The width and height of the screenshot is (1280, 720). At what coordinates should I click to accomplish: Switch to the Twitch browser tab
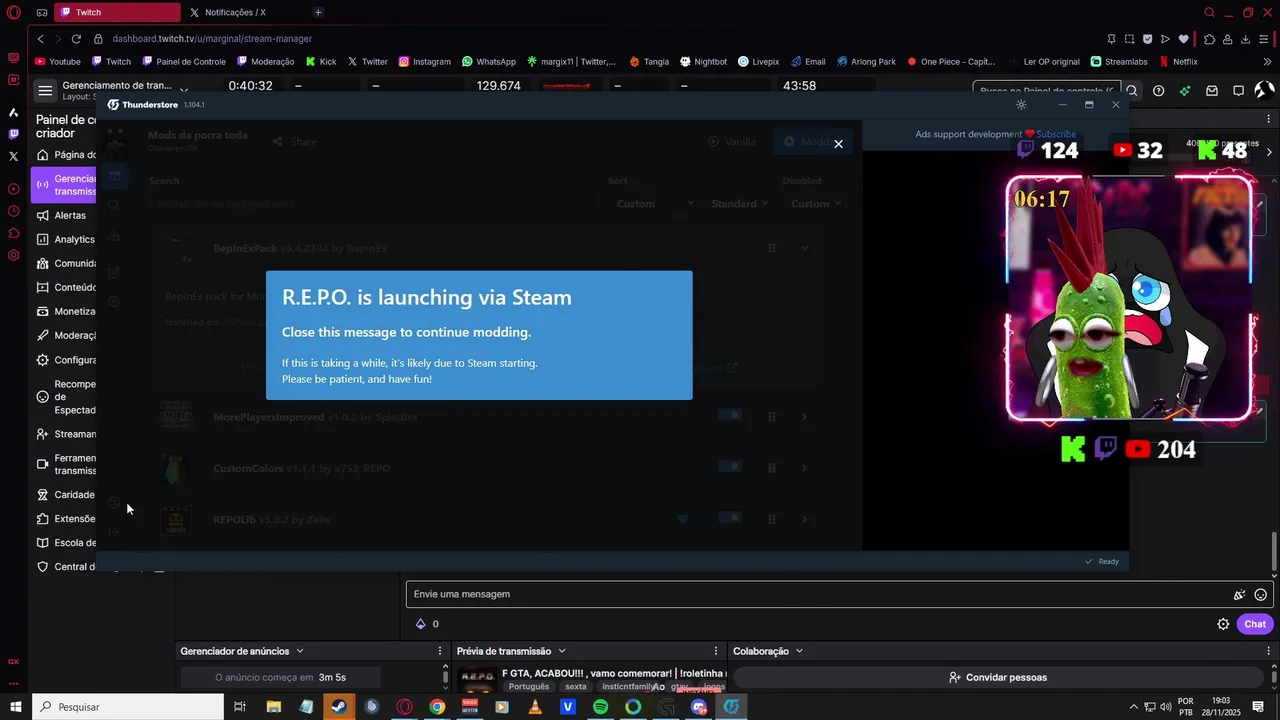tap(117, 12)
